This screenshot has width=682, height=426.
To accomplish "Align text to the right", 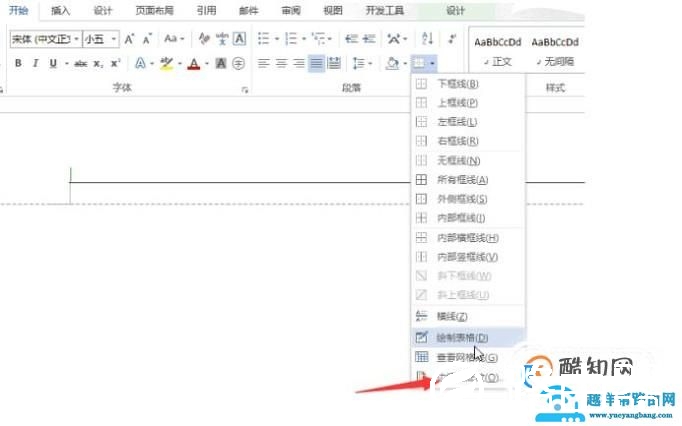I will (x=299, y=64).
